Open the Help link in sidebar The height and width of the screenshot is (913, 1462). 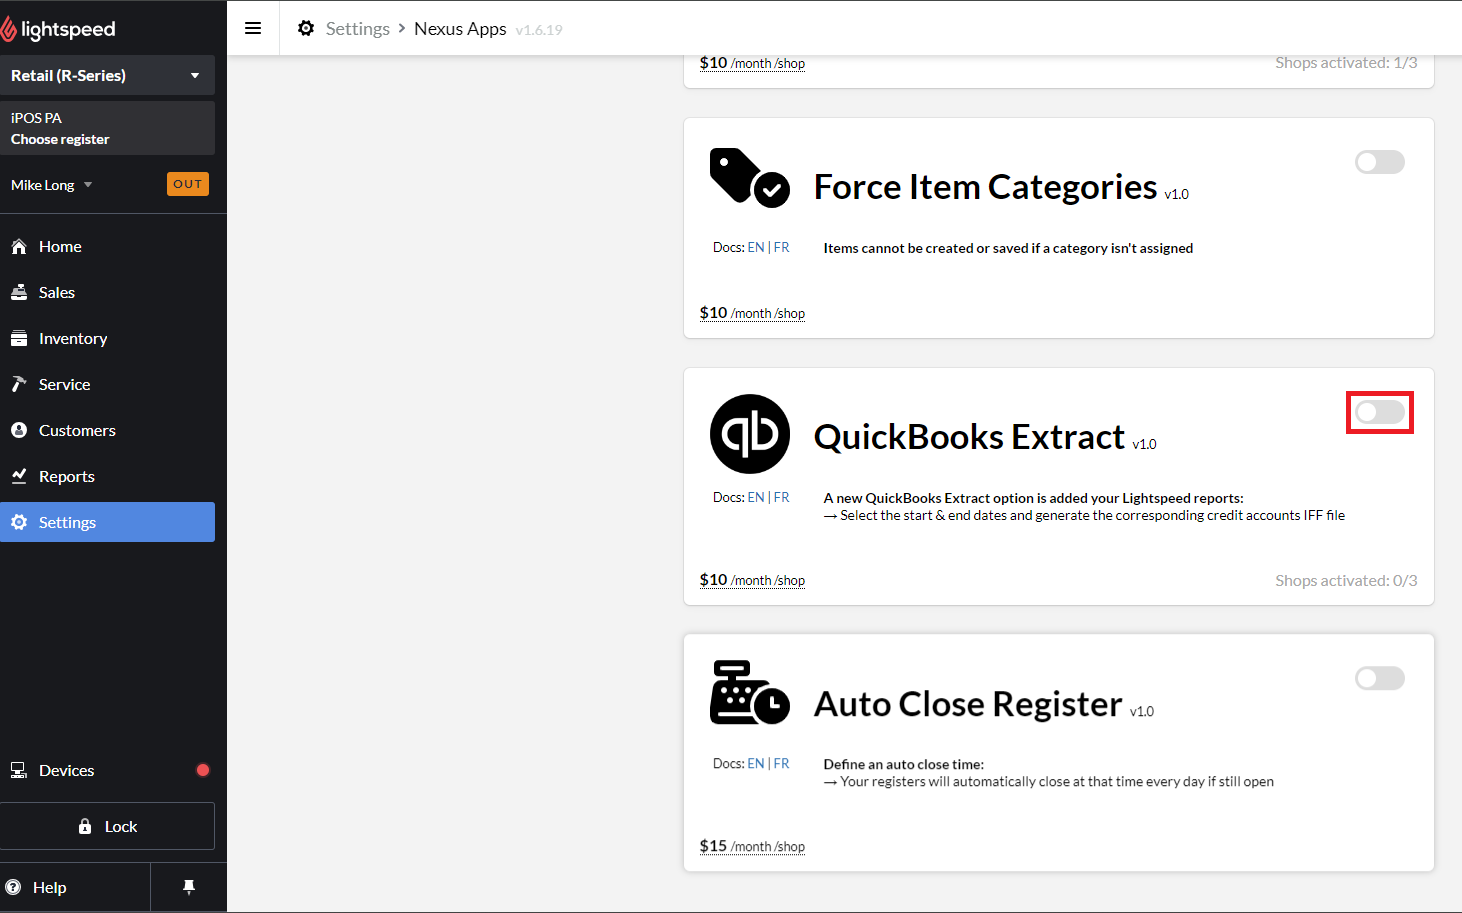pyautogui.click(x=75, y=887)
